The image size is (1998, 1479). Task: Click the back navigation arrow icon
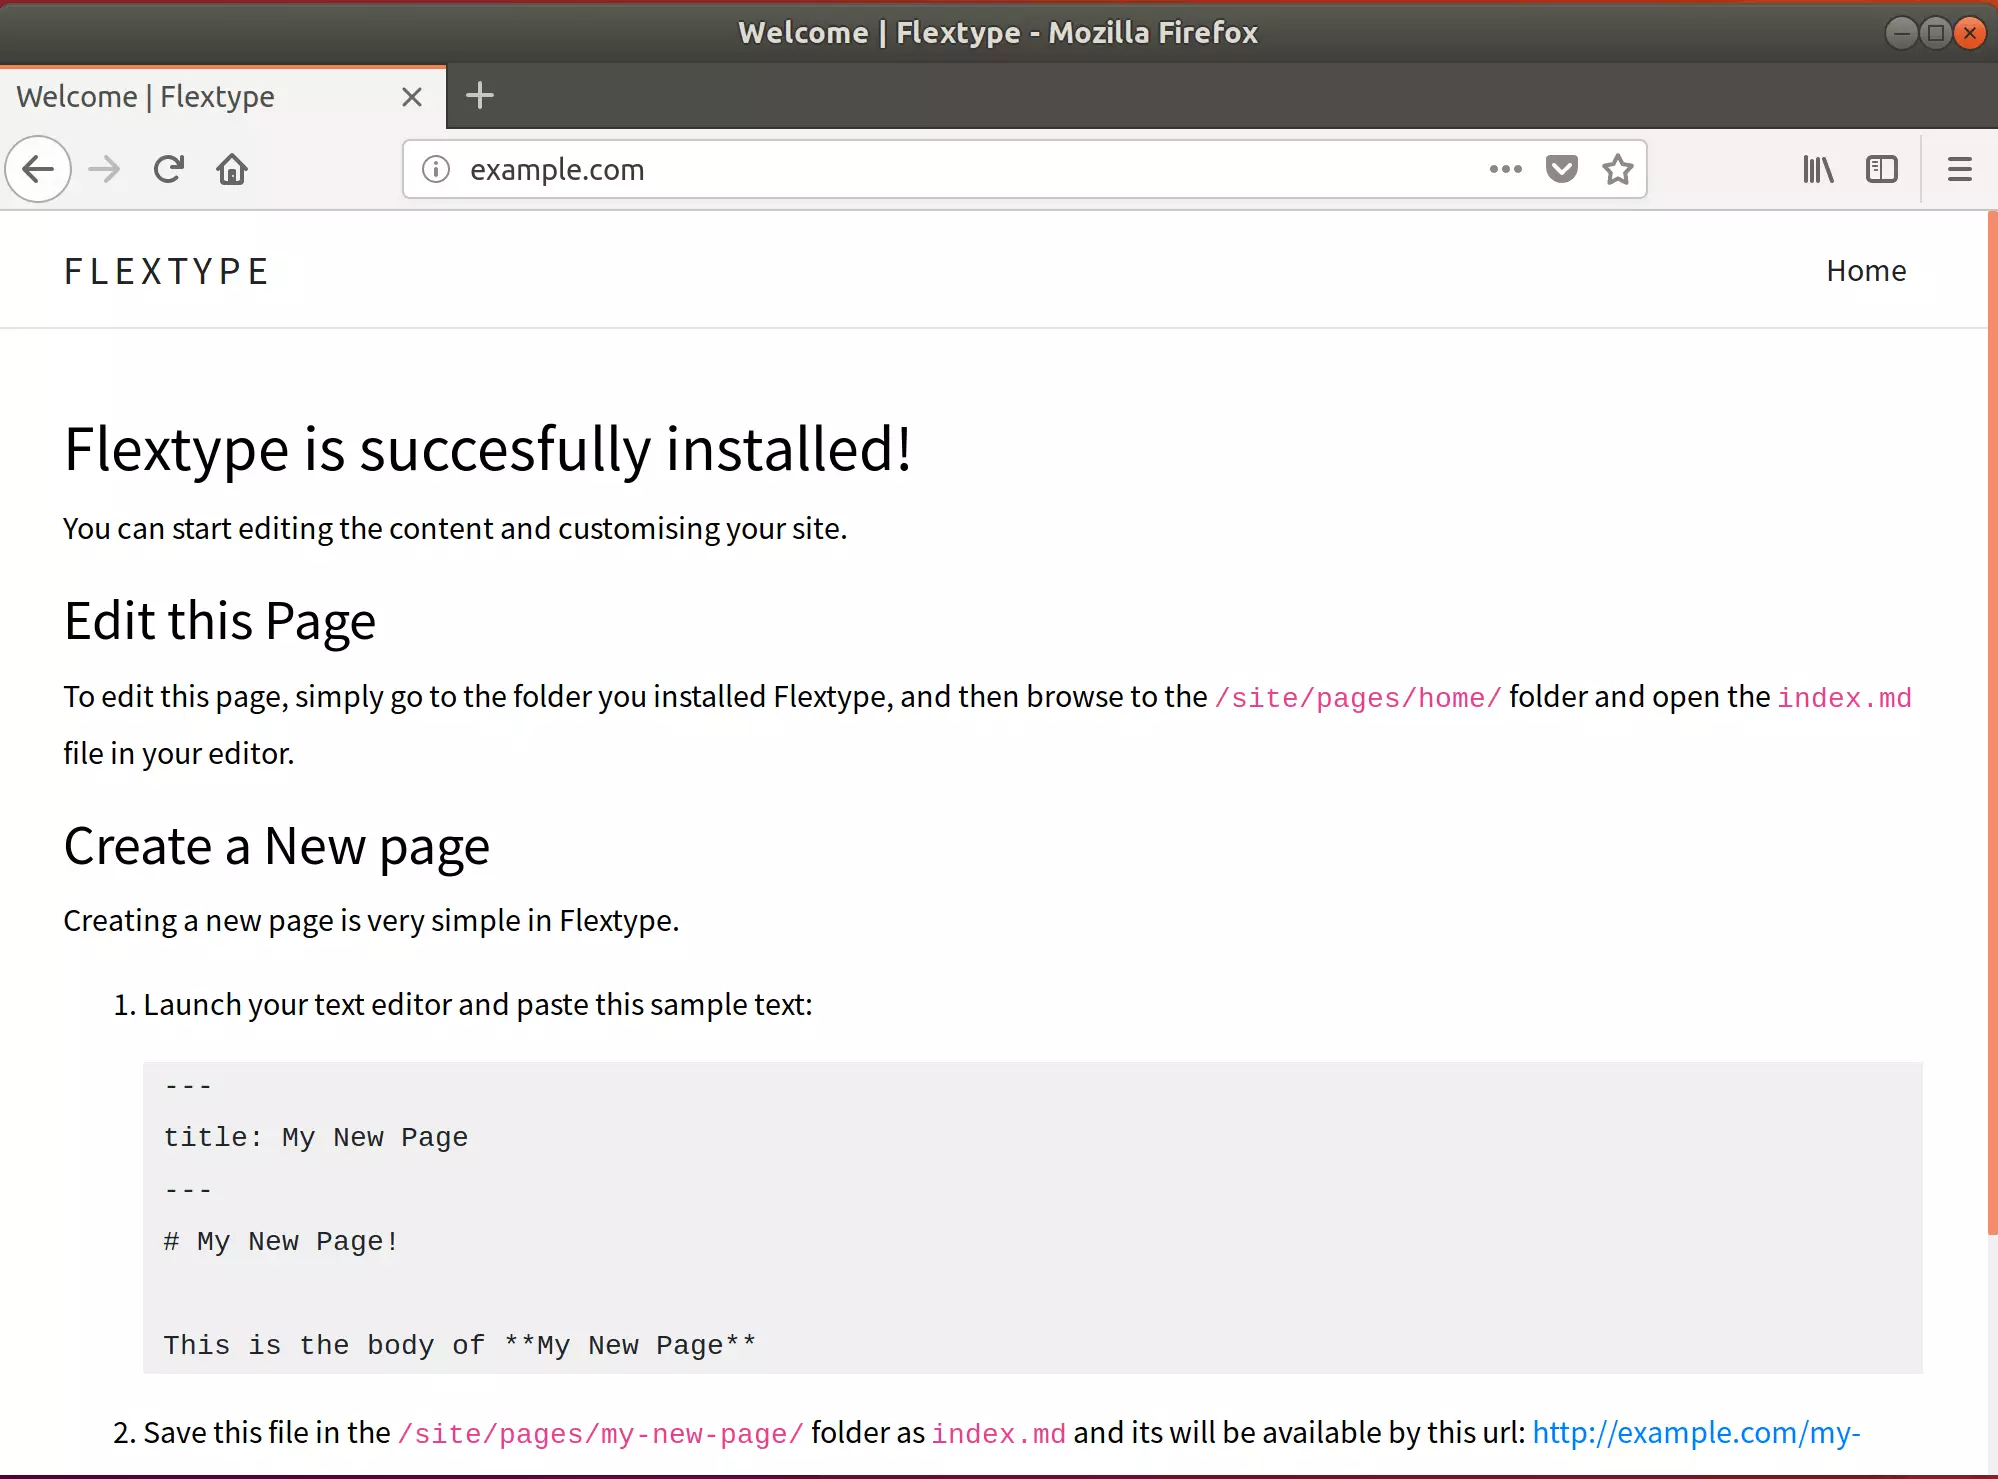(37, 168)
